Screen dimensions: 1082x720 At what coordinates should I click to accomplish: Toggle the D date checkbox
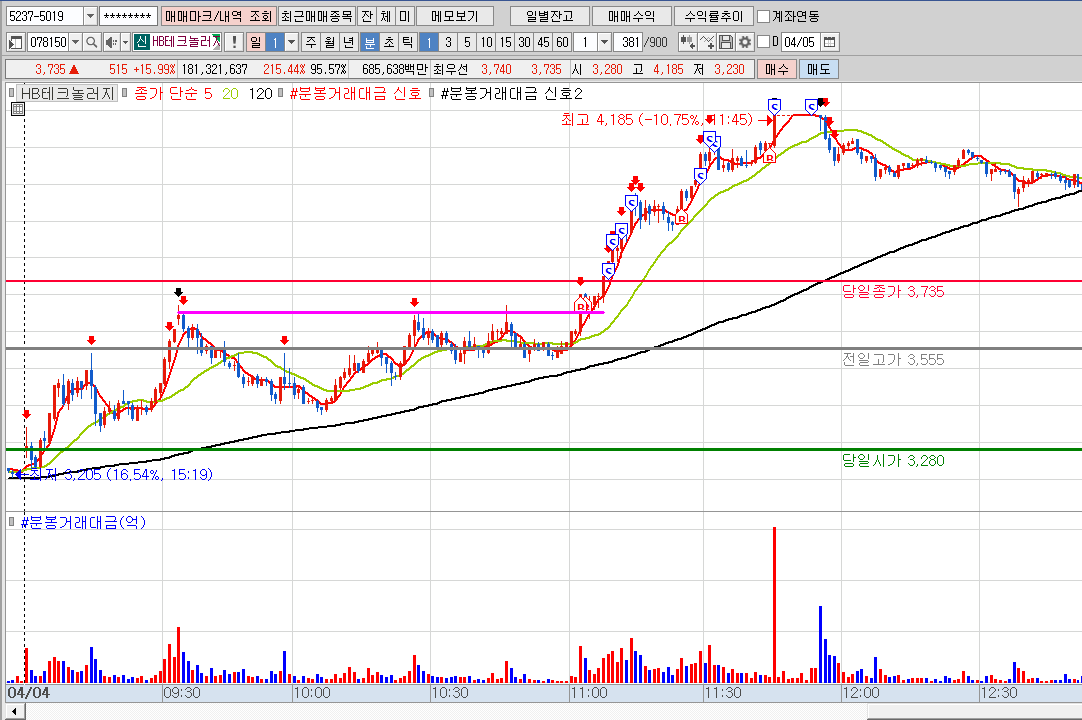[x=763, y=42]
